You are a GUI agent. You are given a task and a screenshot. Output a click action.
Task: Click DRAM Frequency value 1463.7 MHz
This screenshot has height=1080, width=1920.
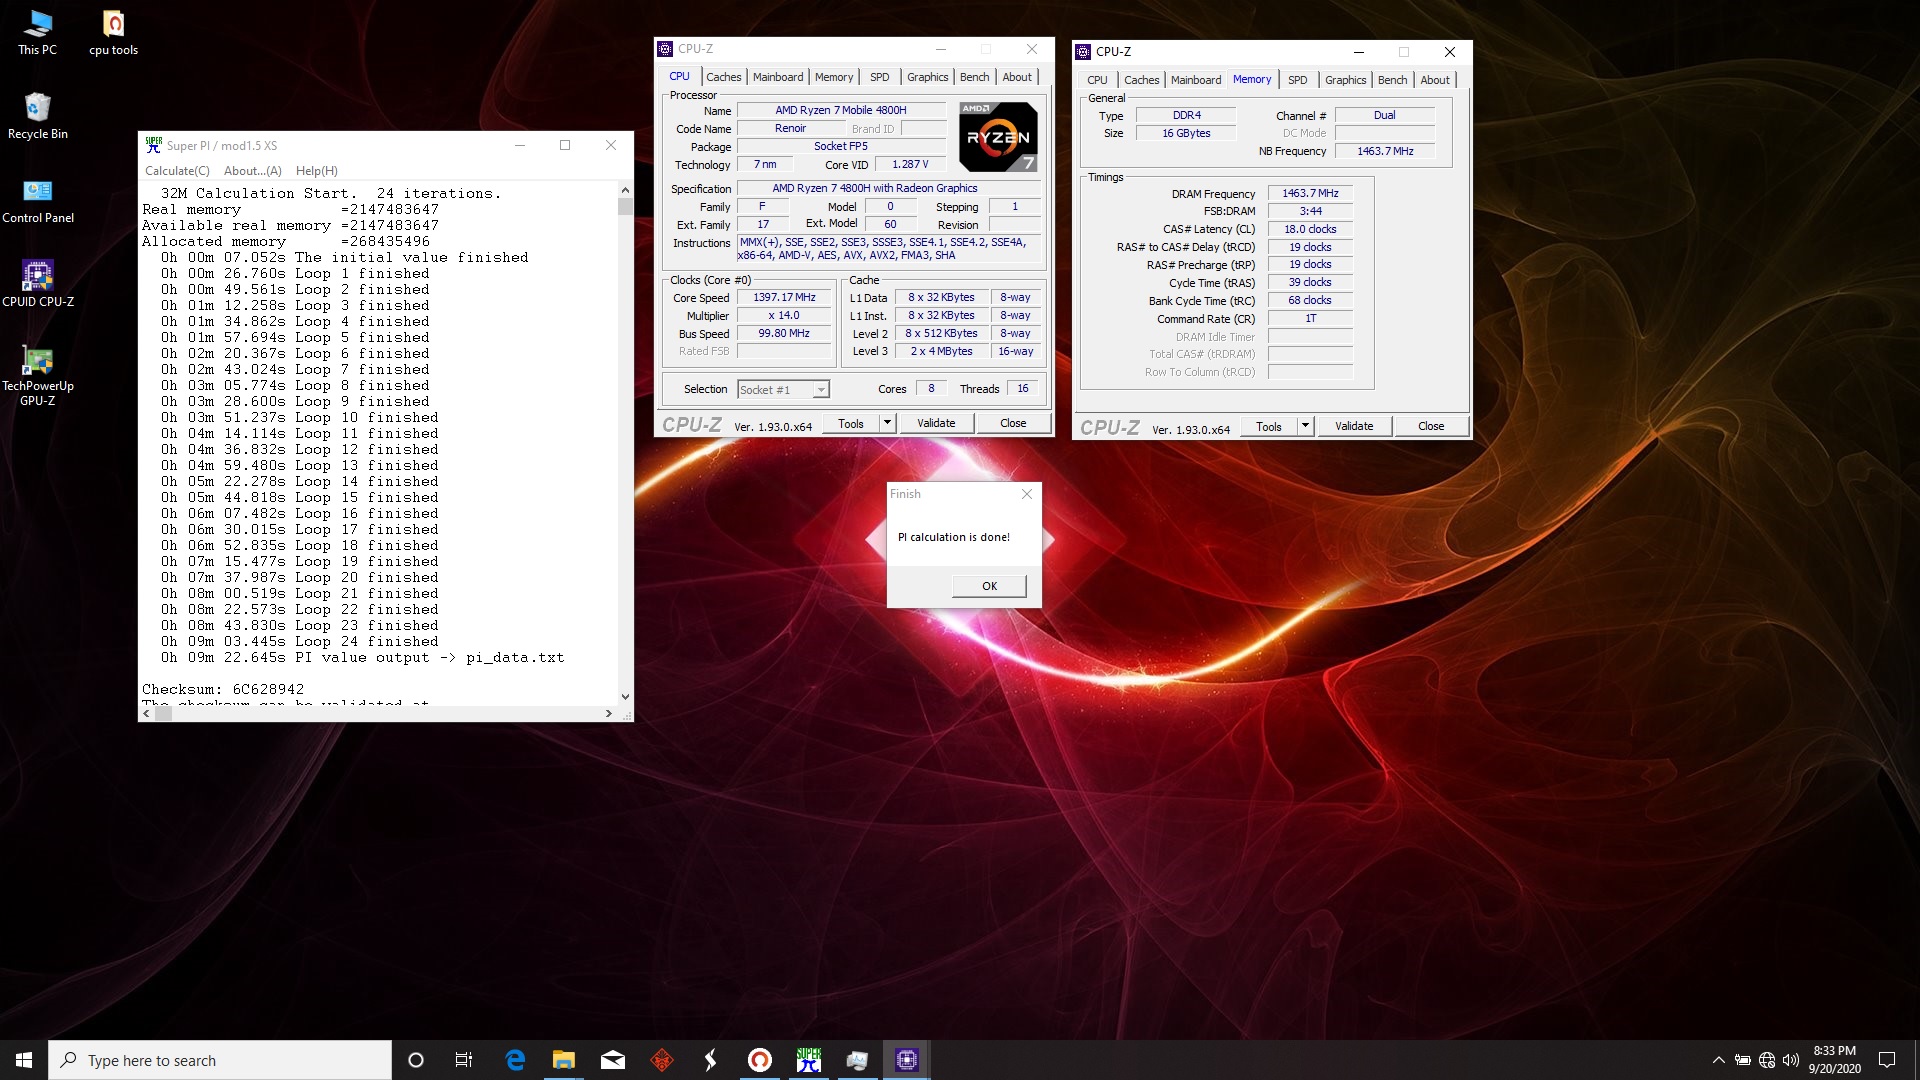pyautogui.click(x=1310, y=194)
